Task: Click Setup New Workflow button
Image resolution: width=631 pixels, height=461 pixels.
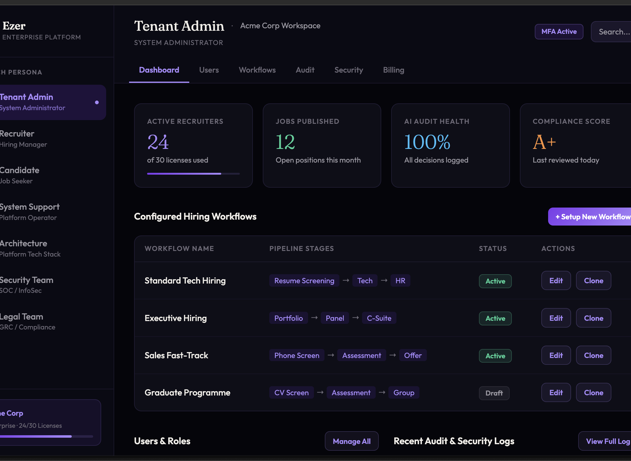Action: click(590, 217)
